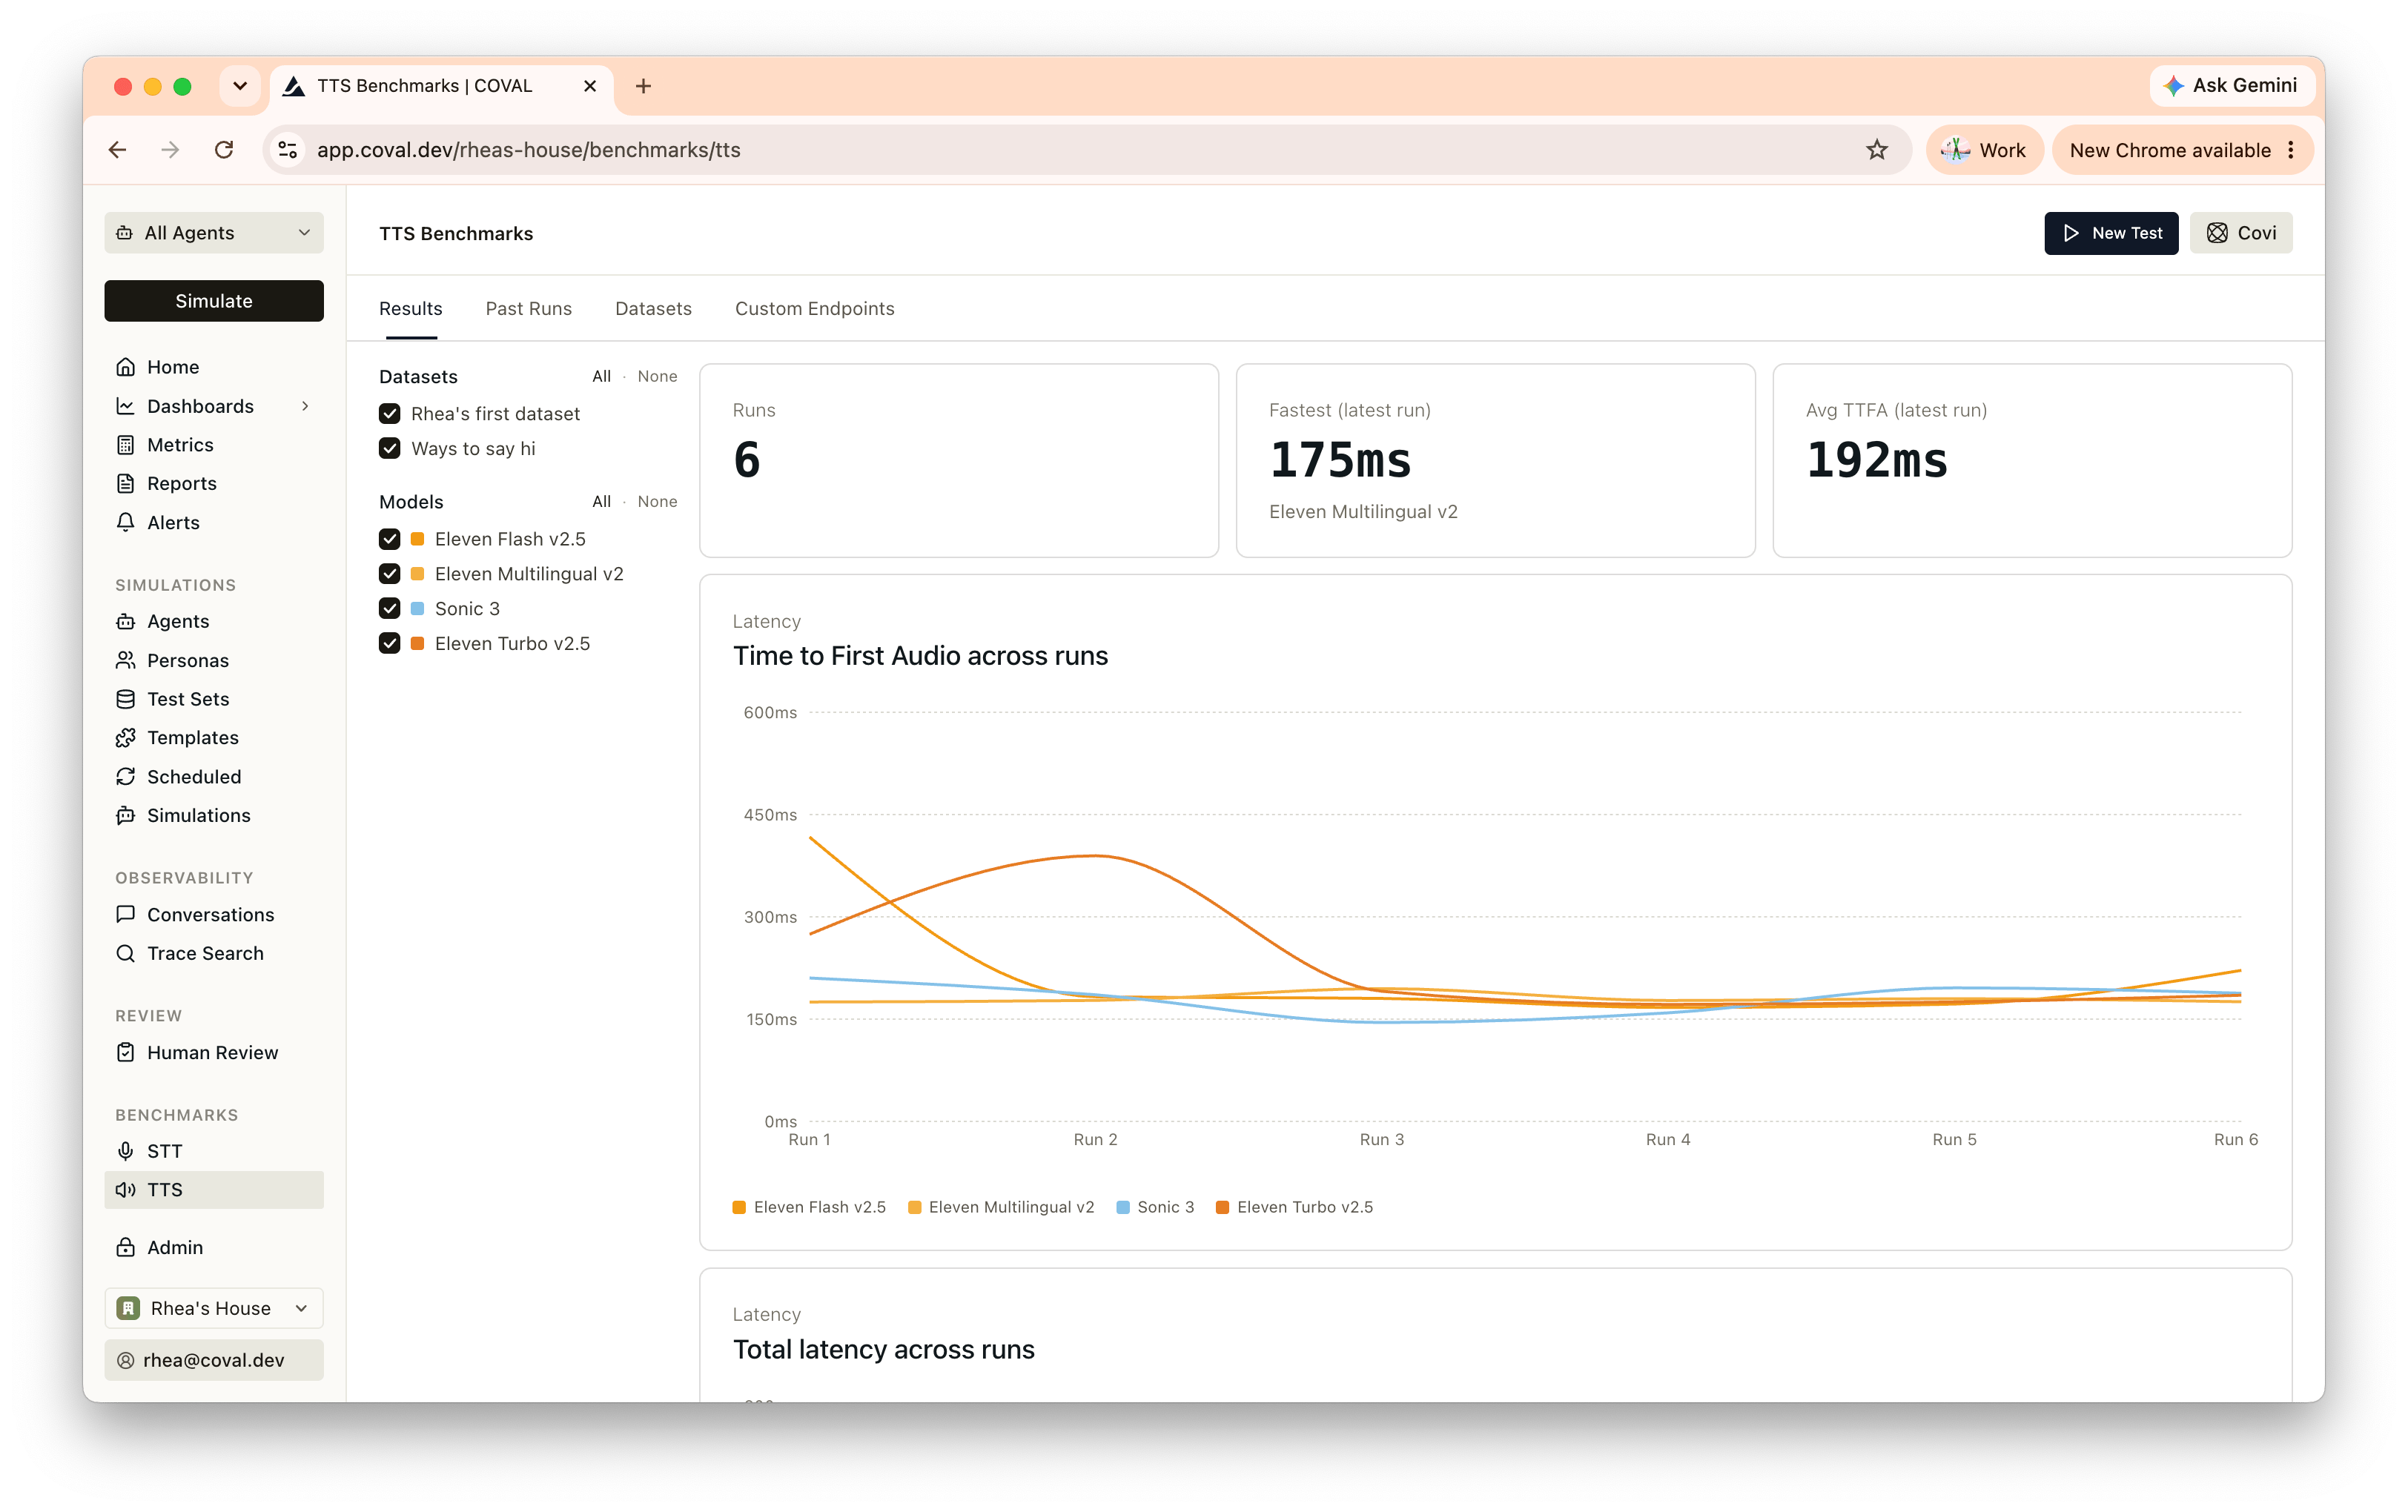Select None for models
Image resolution: width=2408 pixels, height=1512 pixels.
point(657,502)
